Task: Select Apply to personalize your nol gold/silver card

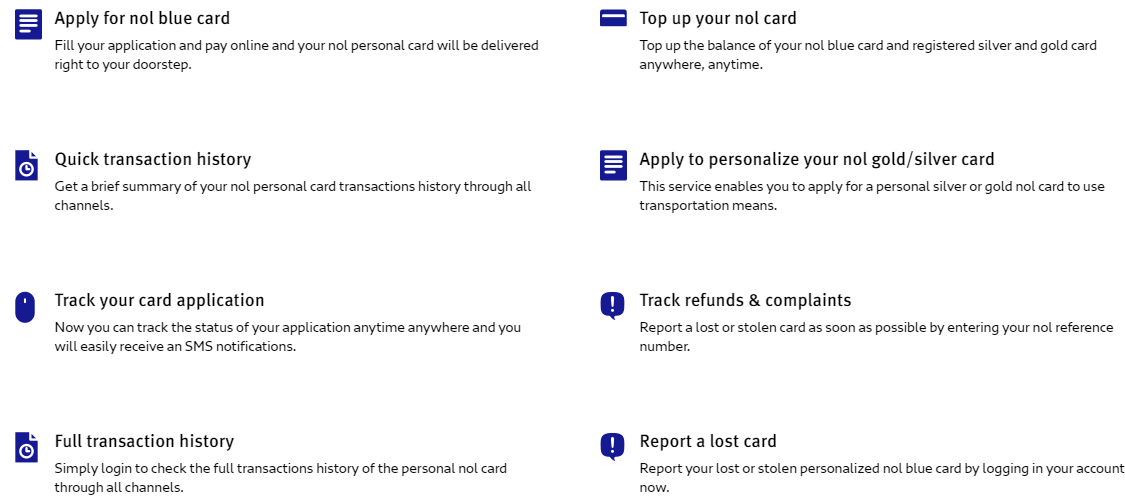Action: [817, 159]
